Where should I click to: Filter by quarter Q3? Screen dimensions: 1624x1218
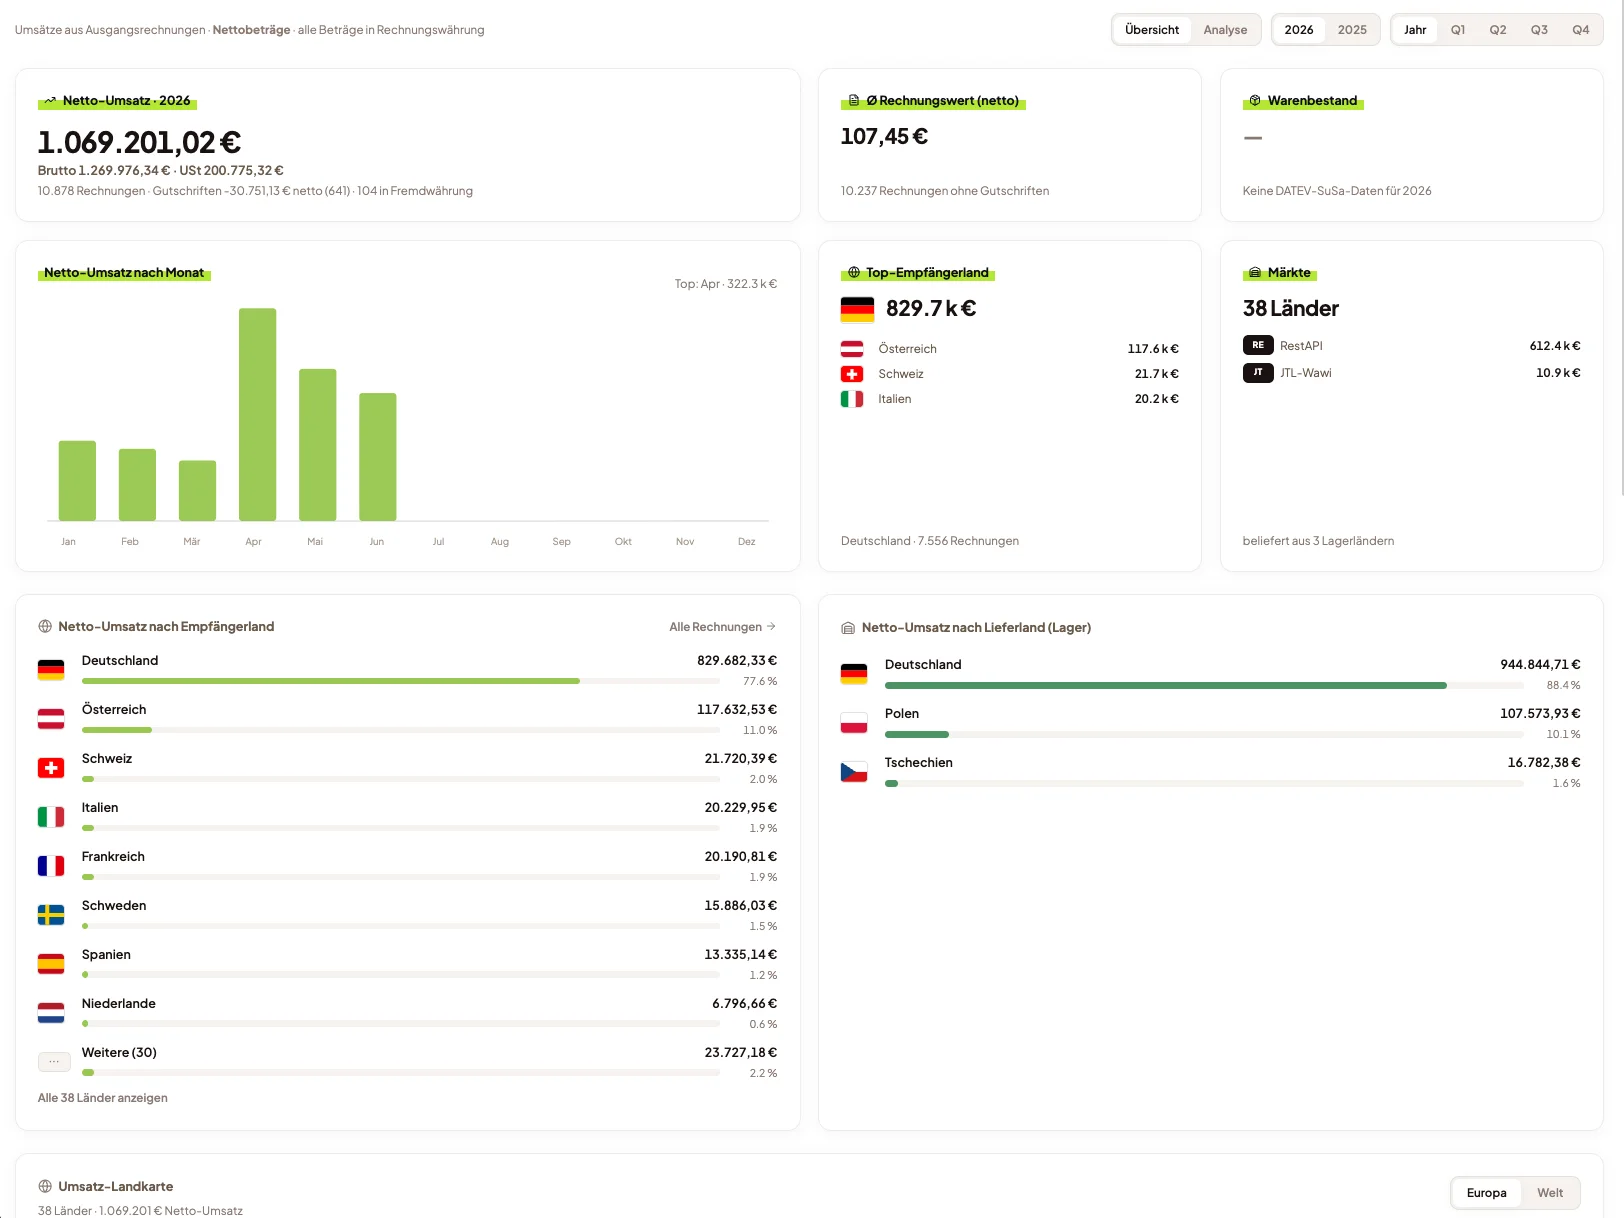(1539, 30)
